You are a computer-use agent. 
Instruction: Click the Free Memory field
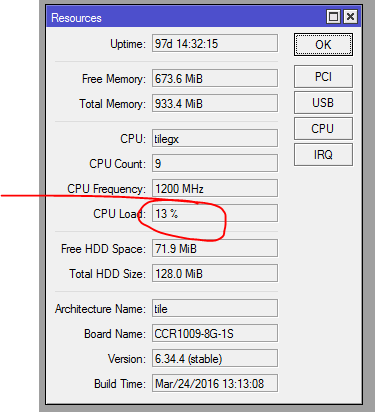[x=215, y=78]
